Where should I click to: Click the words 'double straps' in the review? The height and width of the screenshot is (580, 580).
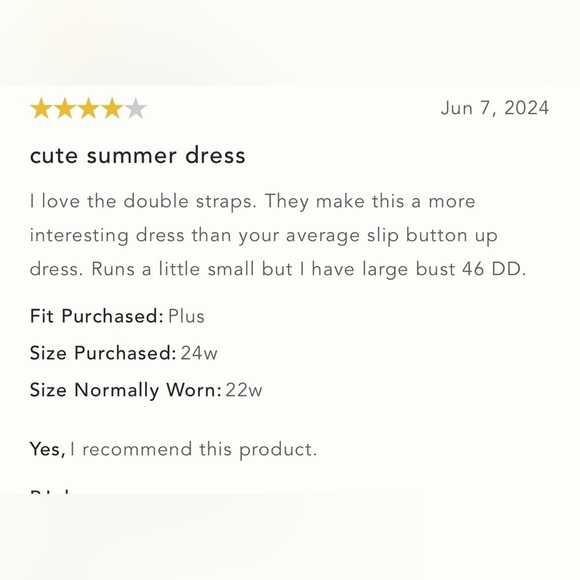coord(189,202)
